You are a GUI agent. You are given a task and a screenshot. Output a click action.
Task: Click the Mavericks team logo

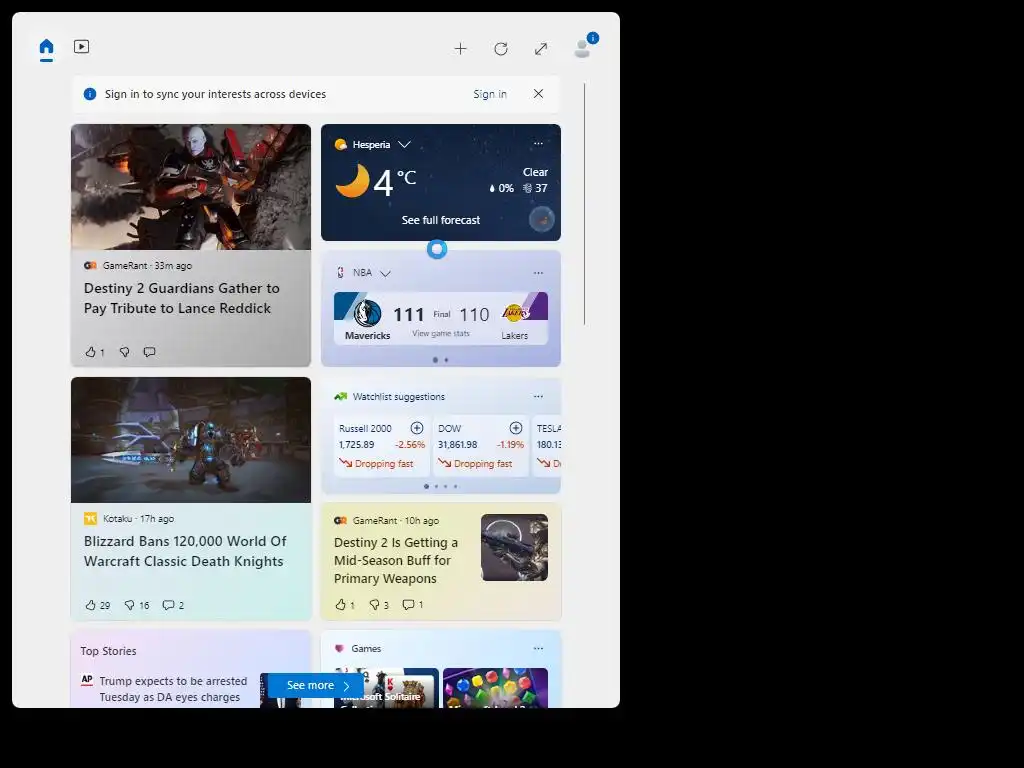367,313
